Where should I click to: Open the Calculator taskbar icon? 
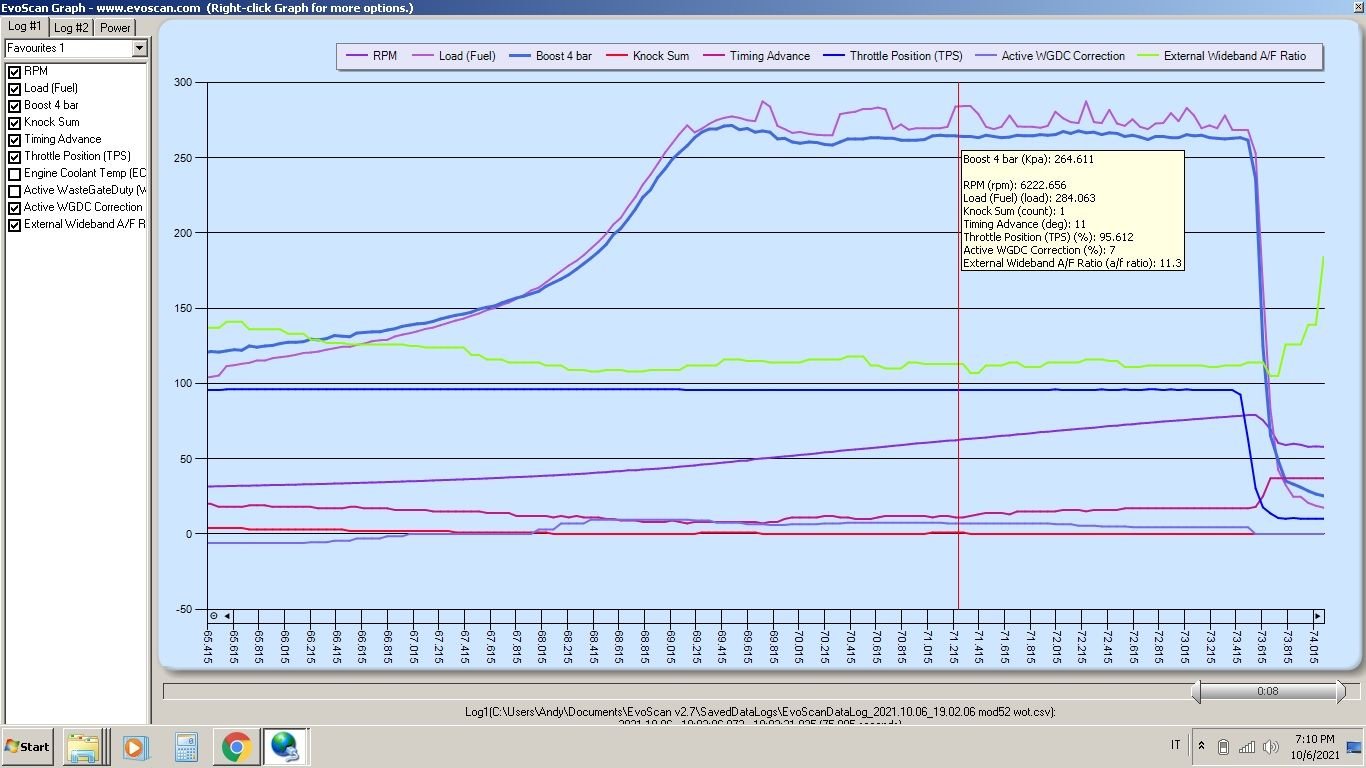pos(185,747)
